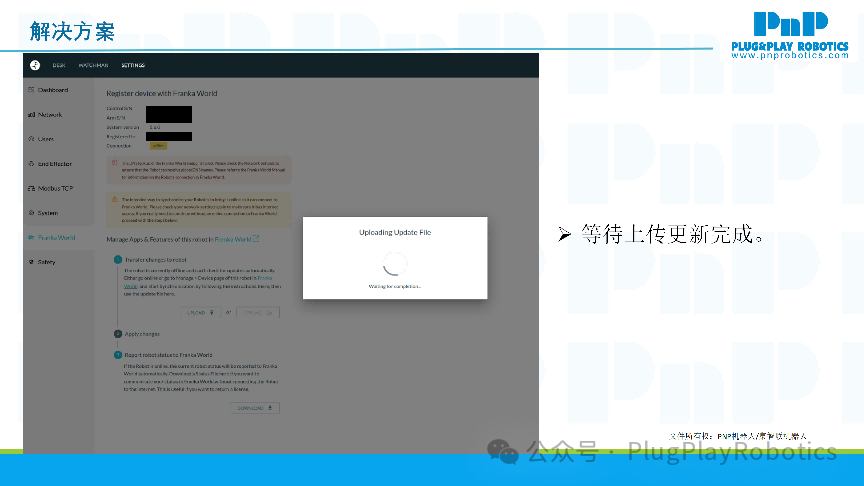This screenshot has width=864, height=486.
Task: Click the UPLOAD button
Action: tap(201, 312)
